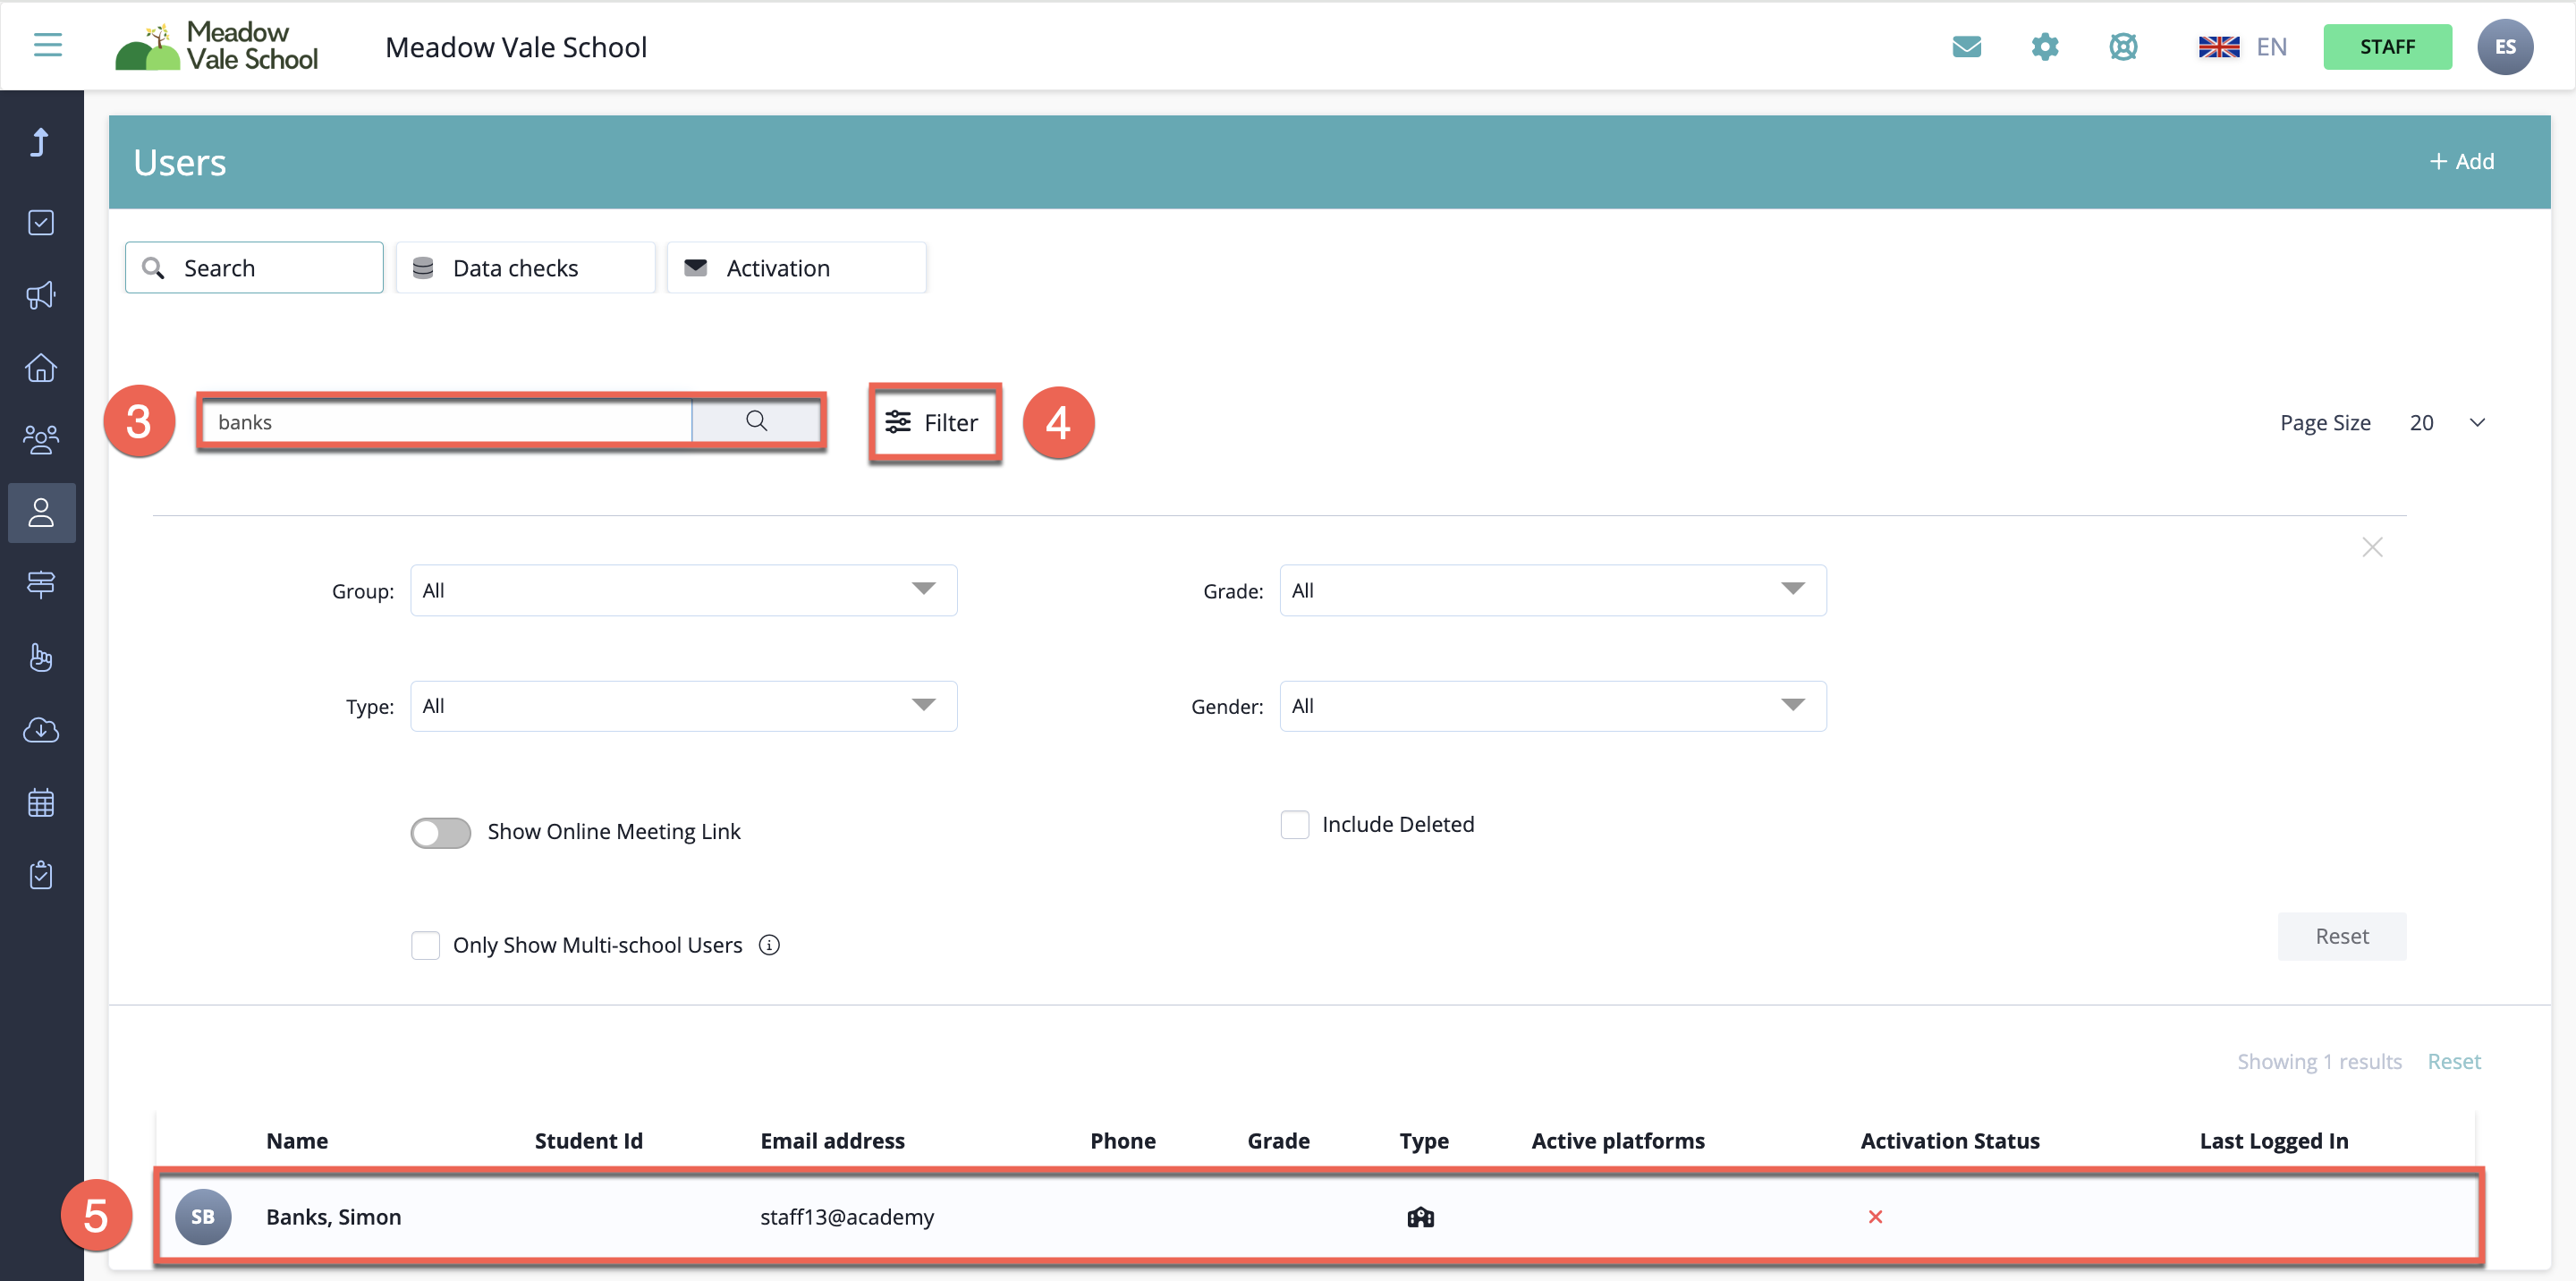Toggle Show Online Meeting Link switch
The image size is (2576, 1281).
point(440,832)
